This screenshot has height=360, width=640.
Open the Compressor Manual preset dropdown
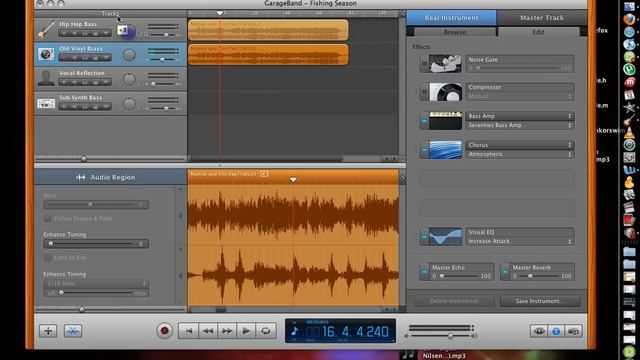coord(520,97)
